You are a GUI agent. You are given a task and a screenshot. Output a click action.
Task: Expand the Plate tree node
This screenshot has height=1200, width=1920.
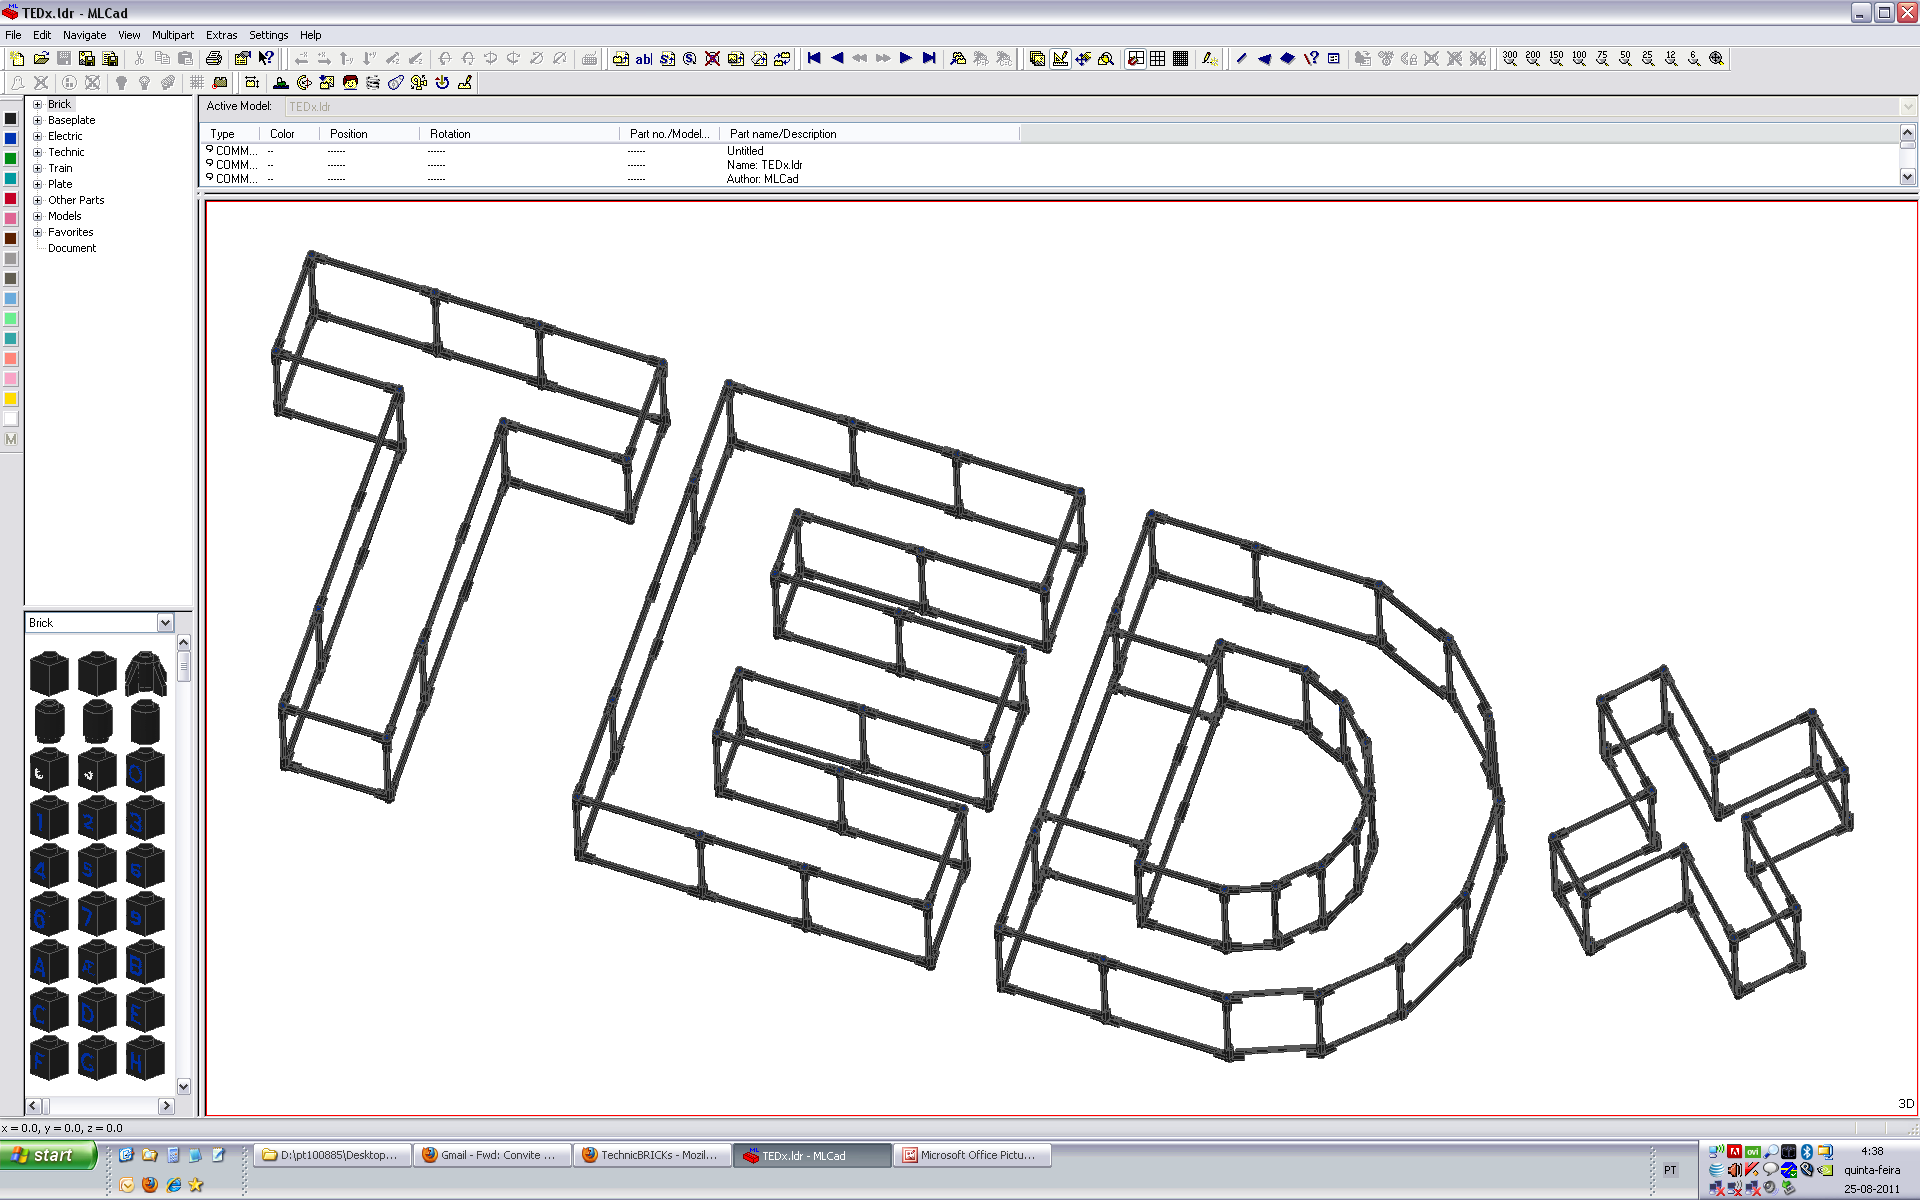pyautogui.click(x=38, y=184)
